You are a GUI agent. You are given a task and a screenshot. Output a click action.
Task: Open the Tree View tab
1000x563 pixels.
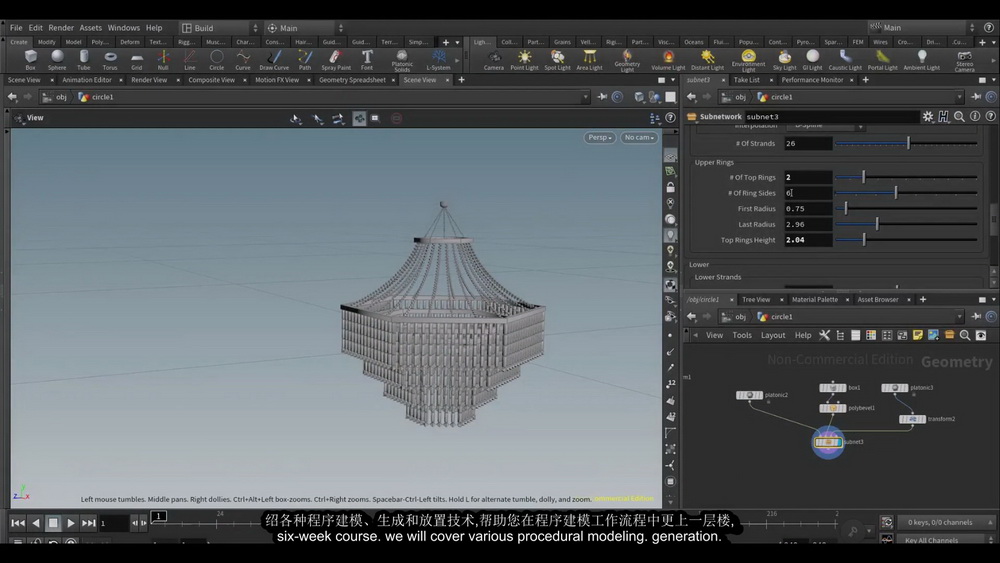tap(756, 300)
